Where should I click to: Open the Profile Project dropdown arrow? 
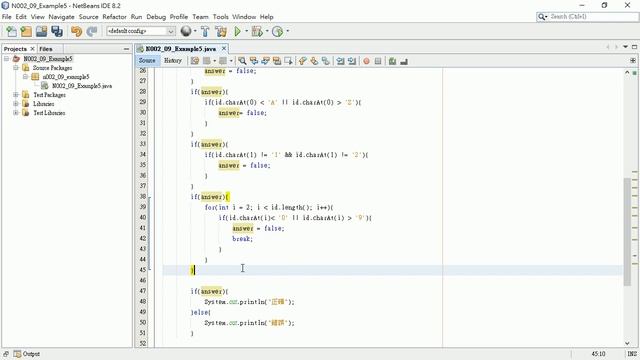click(x=287, y=31)
